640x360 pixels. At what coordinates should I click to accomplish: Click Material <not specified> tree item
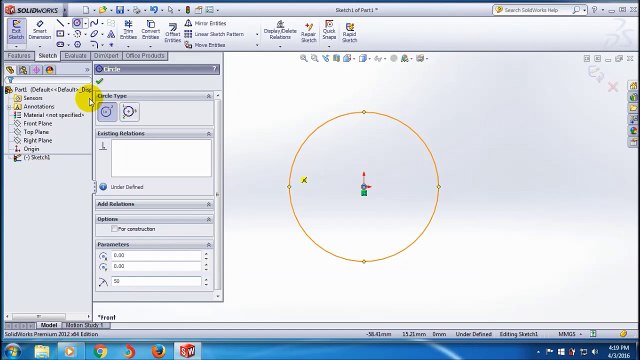53,115
